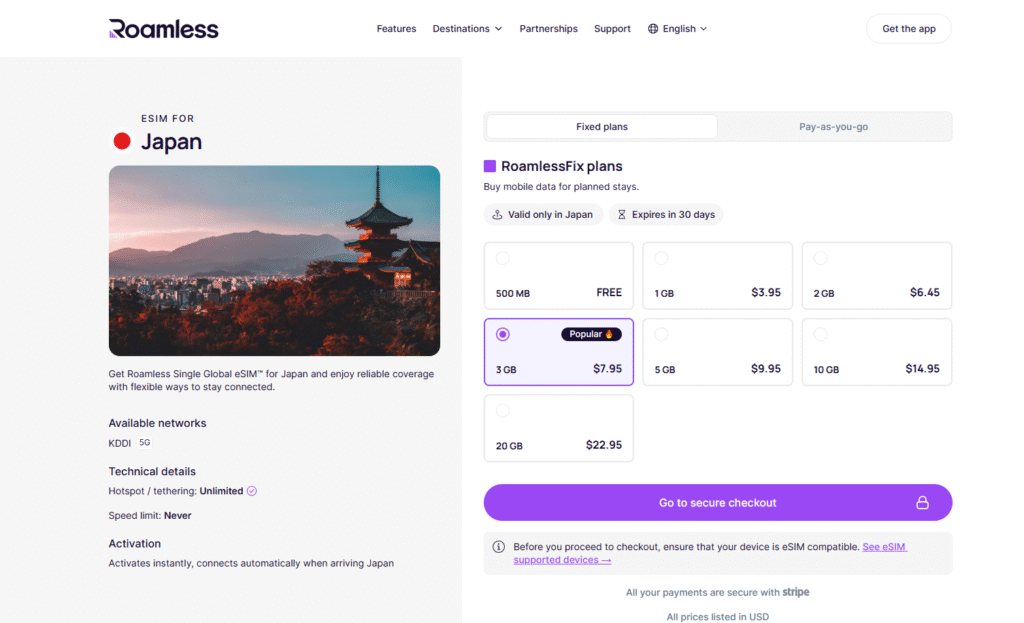Click the info icon beside eSIM notice
Viewport: 1024px width, 623px height.
pyautogui.click(x=498, y=547)
